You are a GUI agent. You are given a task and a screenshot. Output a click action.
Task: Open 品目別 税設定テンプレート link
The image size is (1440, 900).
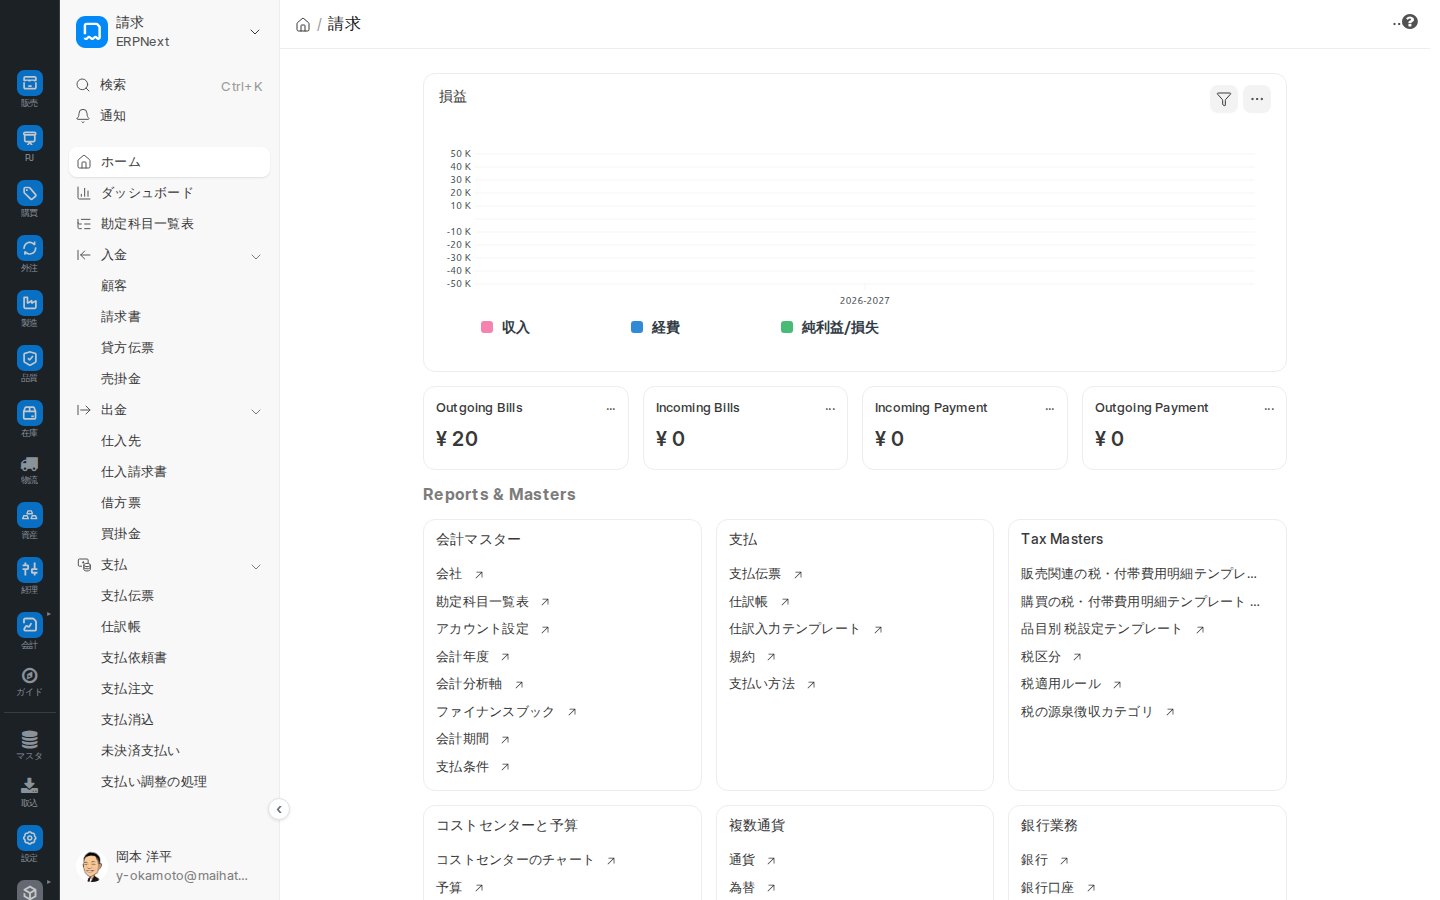(x=1101, y=629)
